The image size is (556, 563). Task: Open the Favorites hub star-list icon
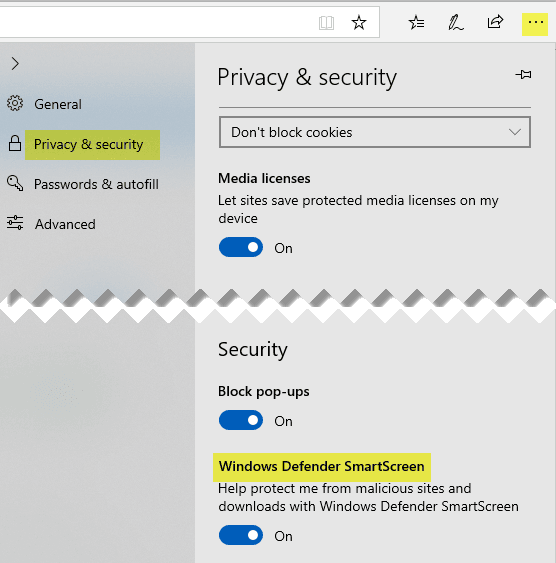pos(416,23)
